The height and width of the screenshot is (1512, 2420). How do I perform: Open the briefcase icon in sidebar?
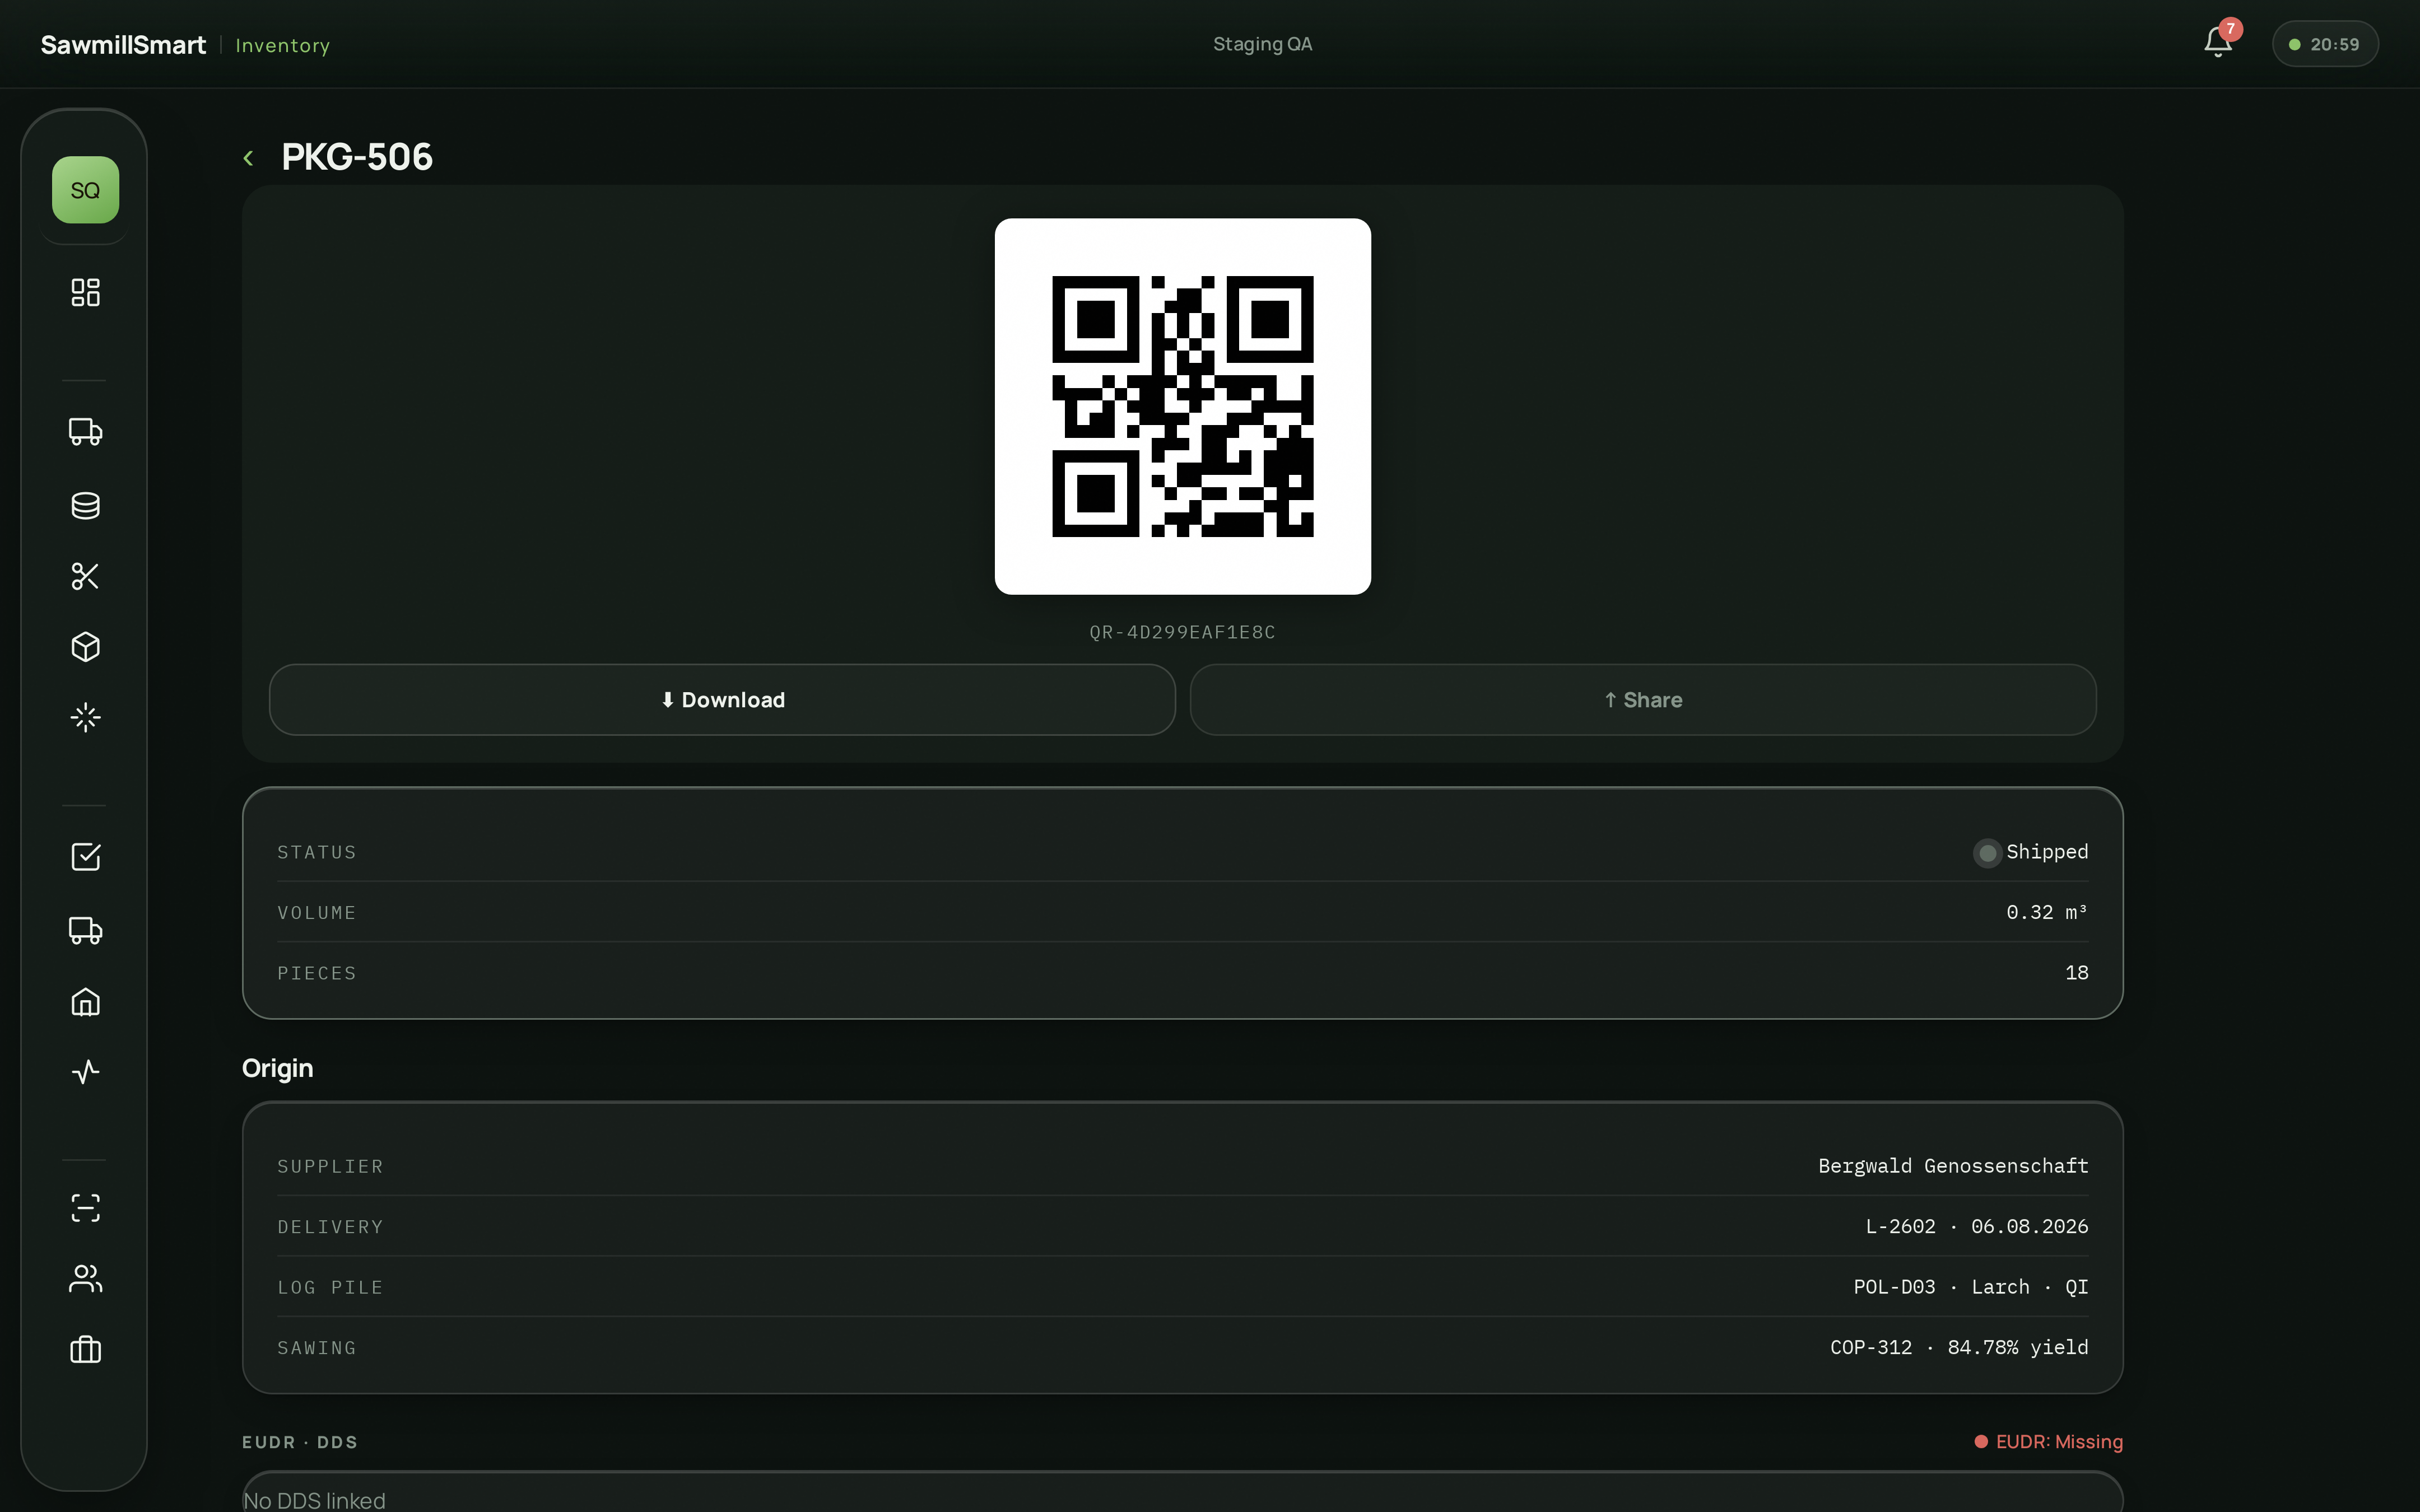(85, 1350)
